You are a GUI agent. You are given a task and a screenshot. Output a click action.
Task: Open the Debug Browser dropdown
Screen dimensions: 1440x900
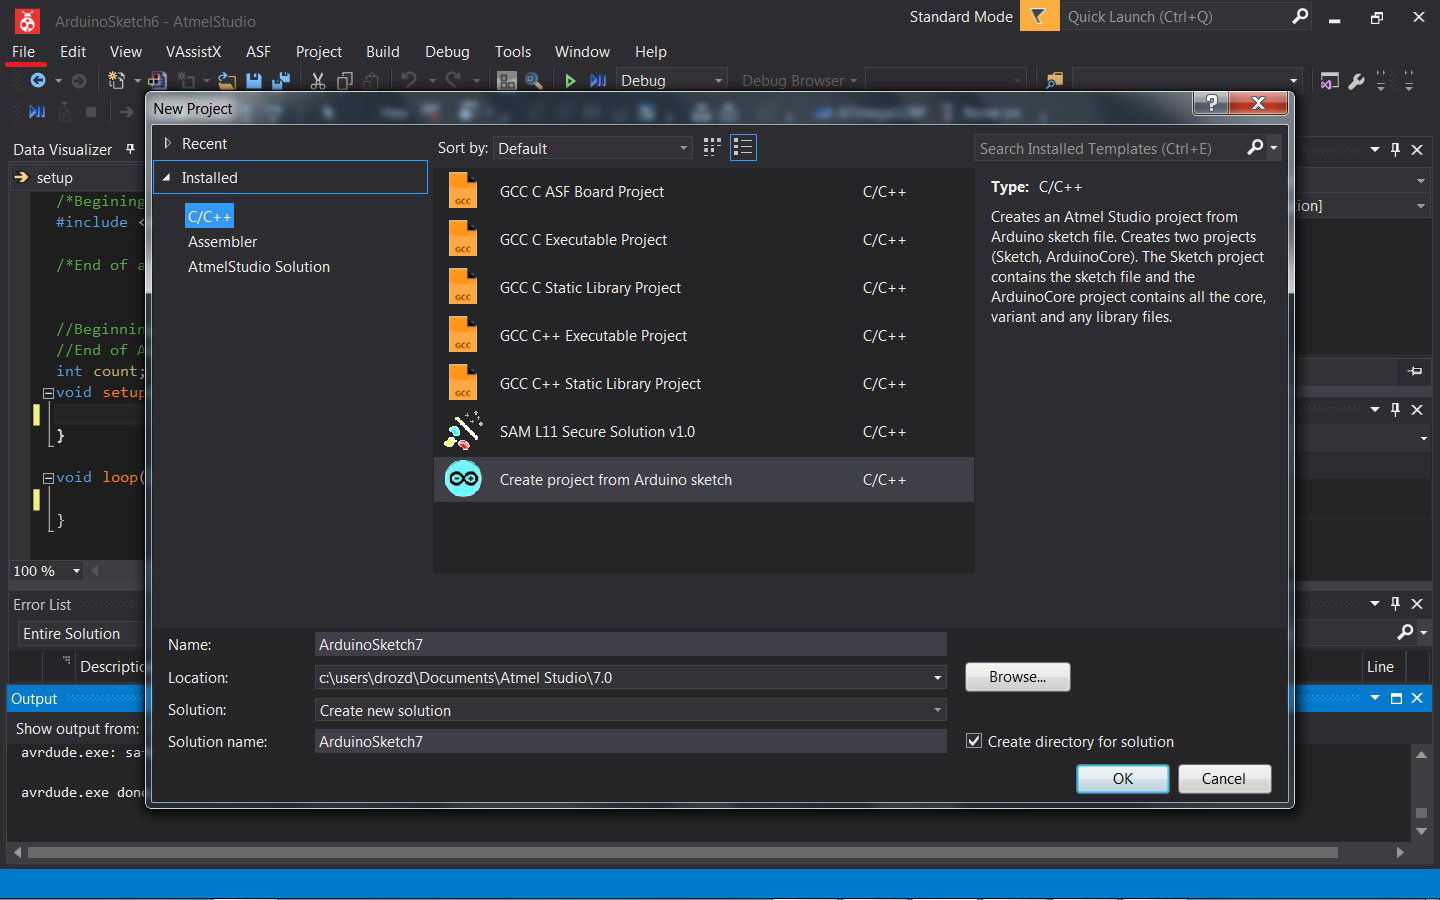point(799,80)
